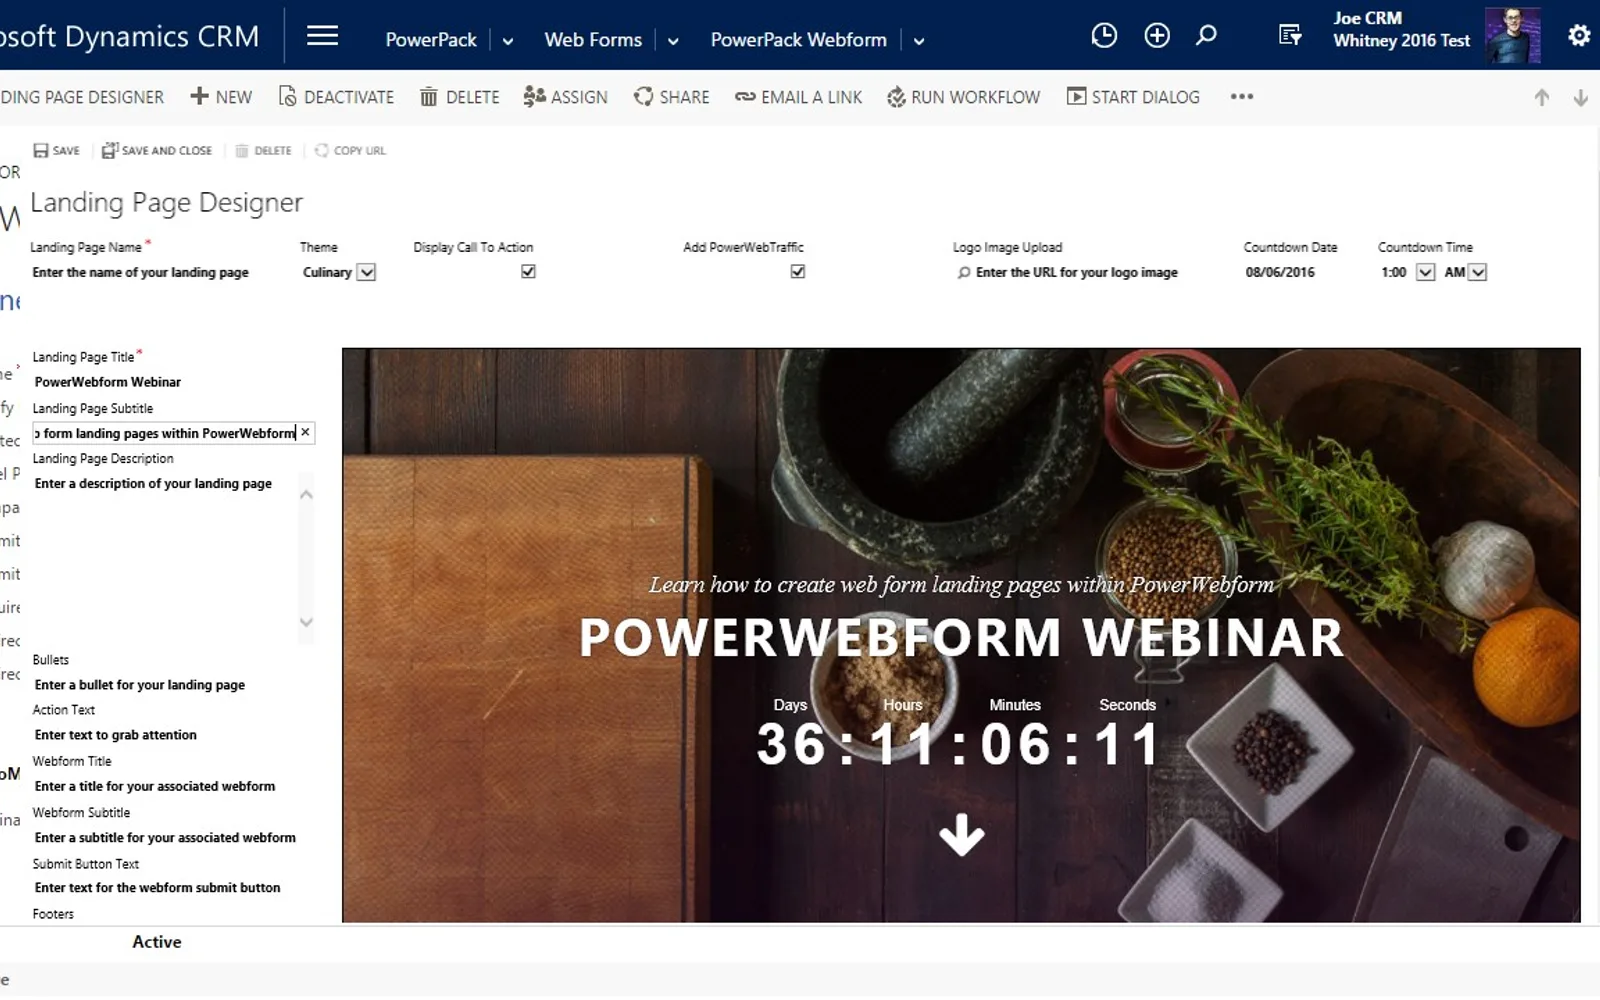Open recently viewed clock icon
This screenshot has height=1000, width=1600.
coord(1104,36)
